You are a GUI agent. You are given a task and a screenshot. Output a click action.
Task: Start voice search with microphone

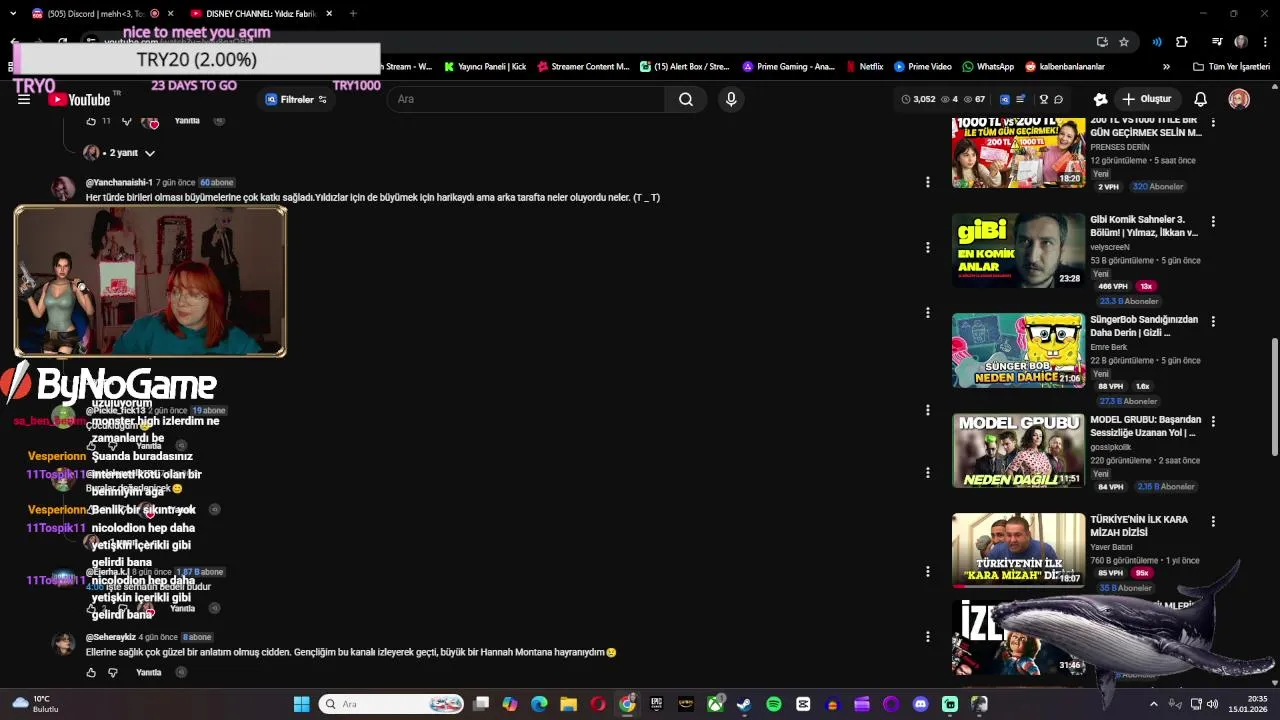731,99
